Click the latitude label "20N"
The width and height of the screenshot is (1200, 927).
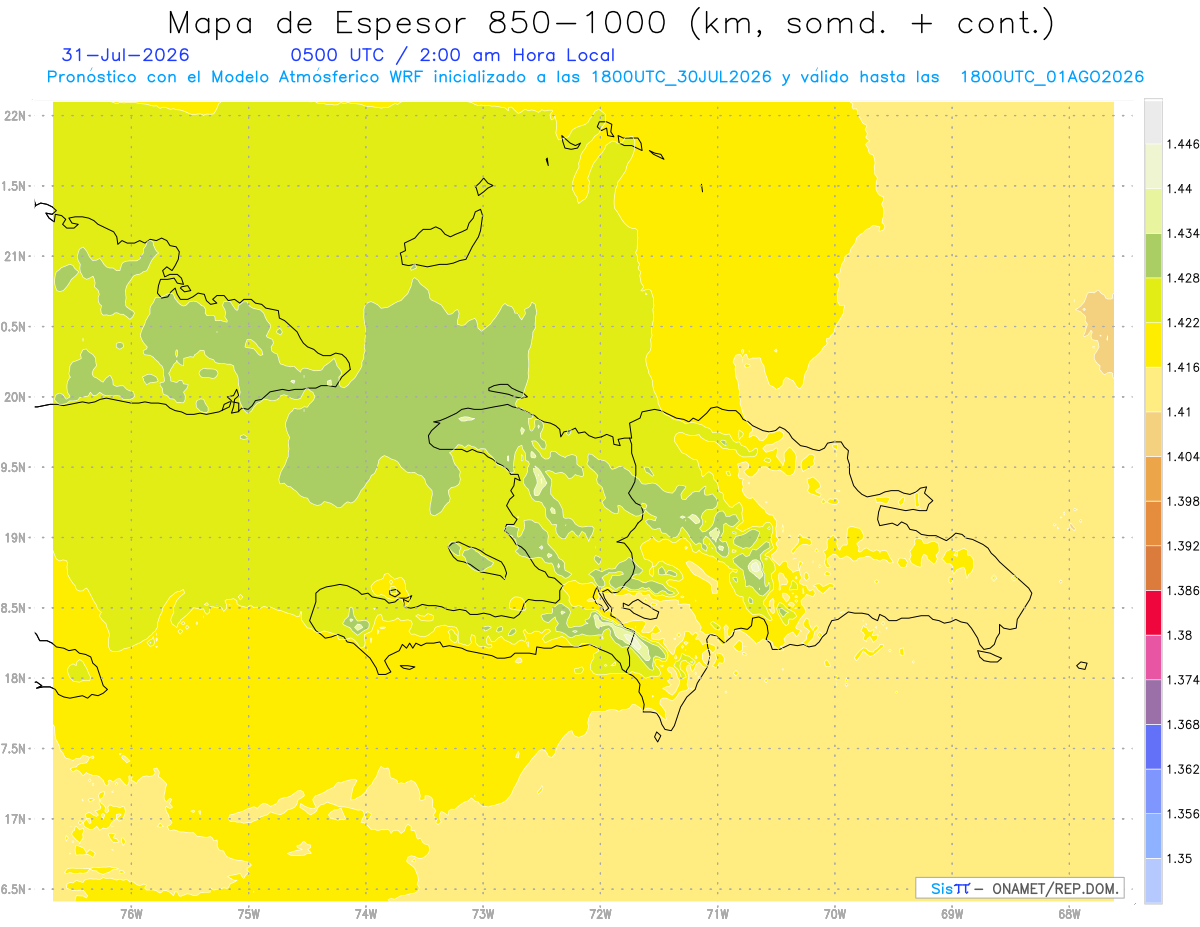[x=17, y=397]
